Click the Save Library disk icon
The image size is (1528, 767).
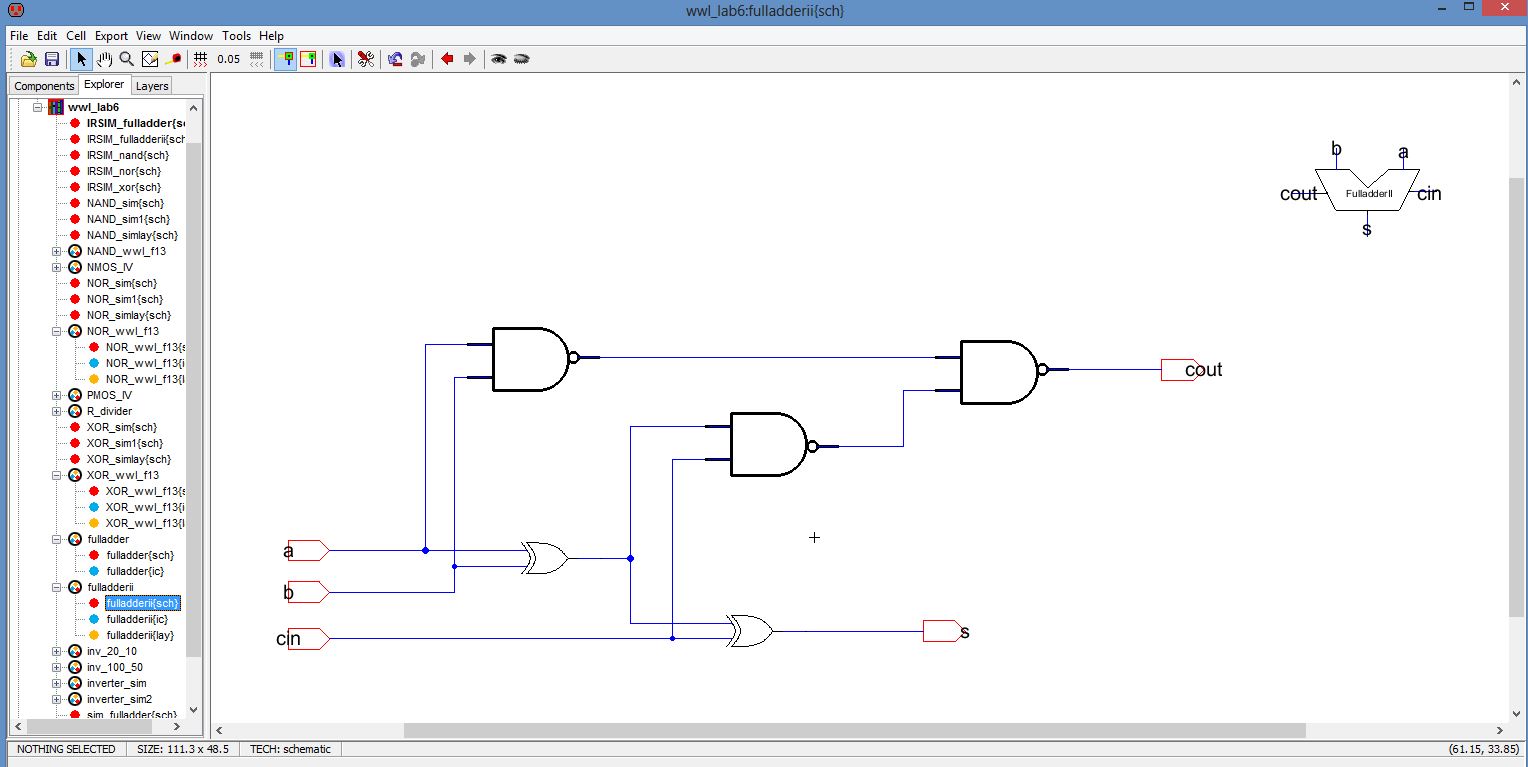coord(51,59)
